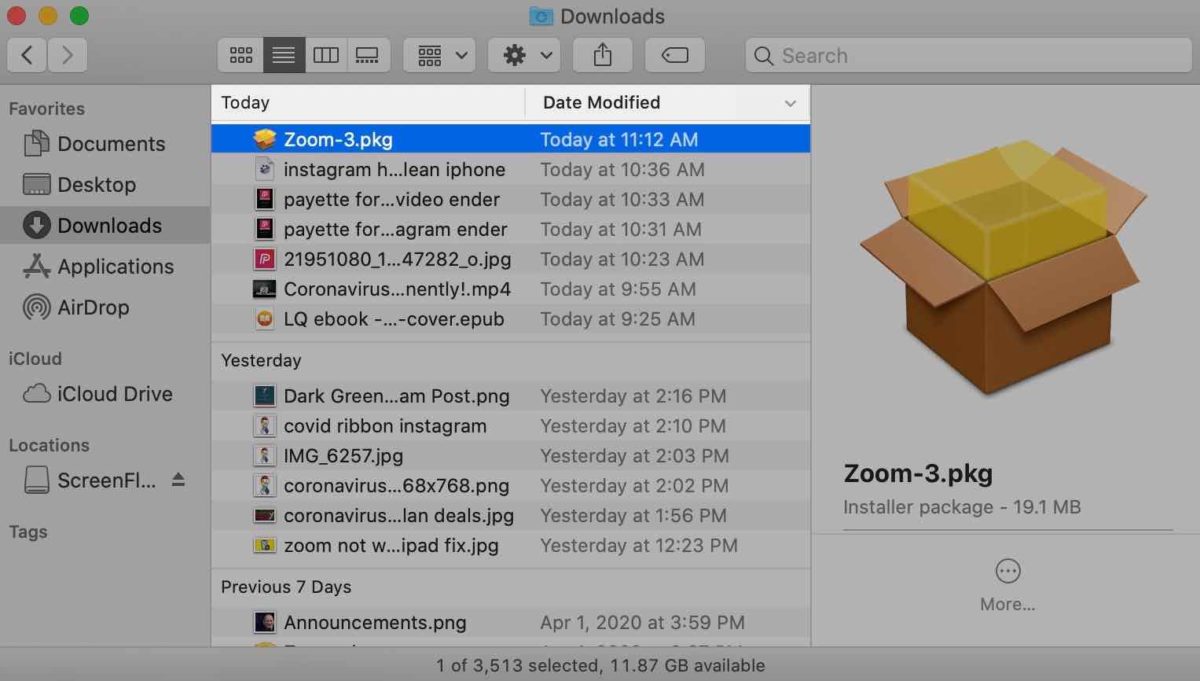Click the Zoom-3.pkg package icon
This screenshot has width=1200, height=681.
pos(264,140)
